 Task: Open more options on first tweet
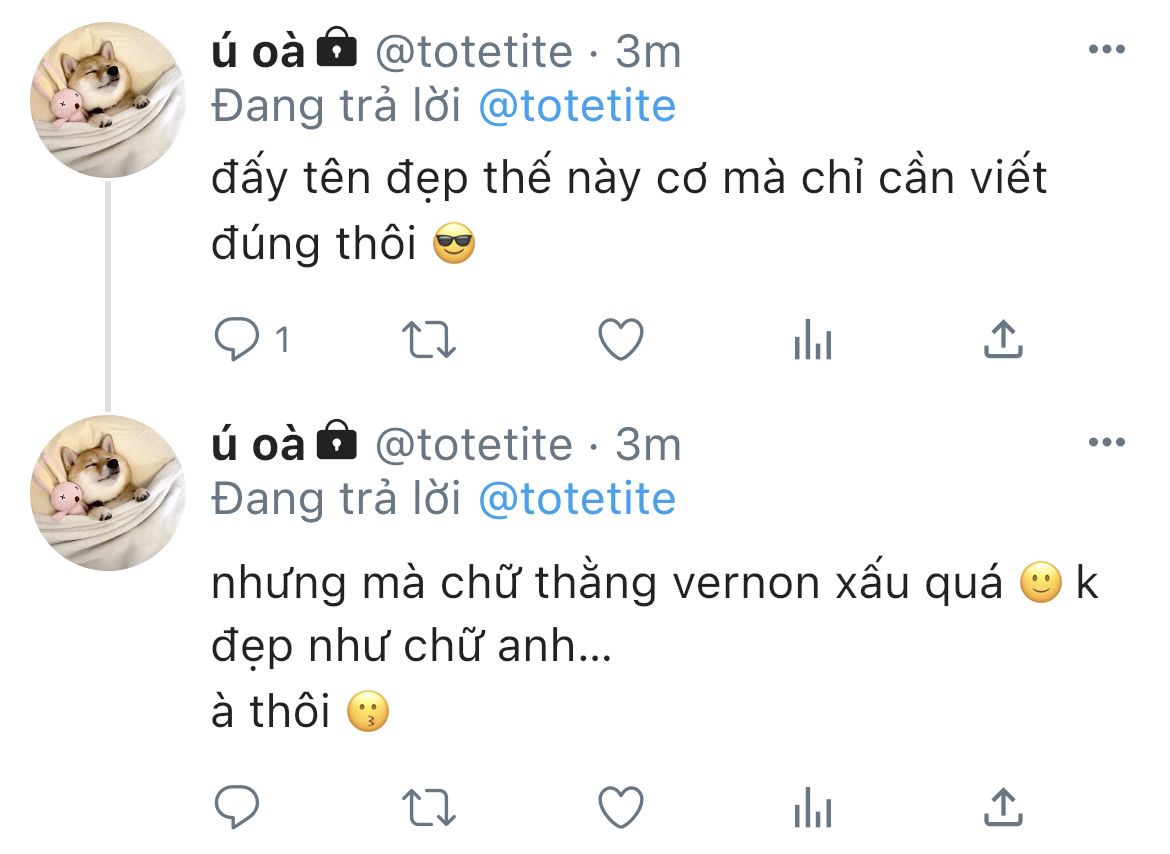click(1107, 49)
